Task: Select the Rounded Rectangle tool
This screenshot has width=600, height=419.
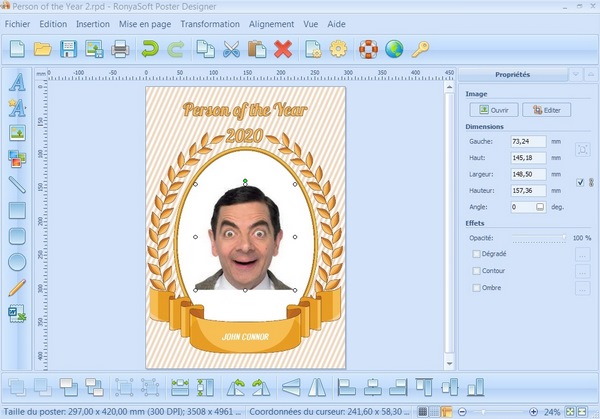Action: [17, 236]
